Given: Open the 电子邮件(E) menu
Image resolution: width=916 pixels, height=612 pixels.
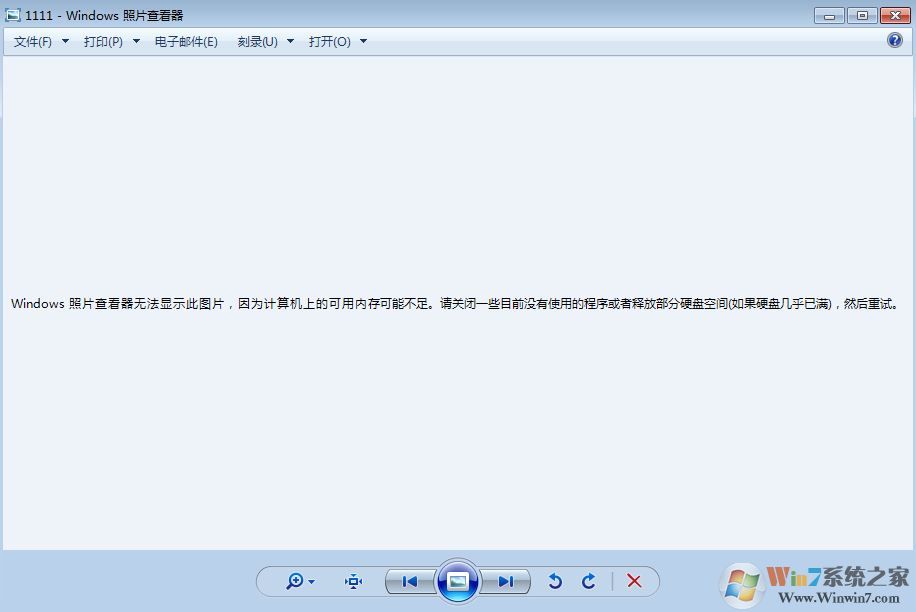Looking at the screenshot, I should (x=185, y=41).
